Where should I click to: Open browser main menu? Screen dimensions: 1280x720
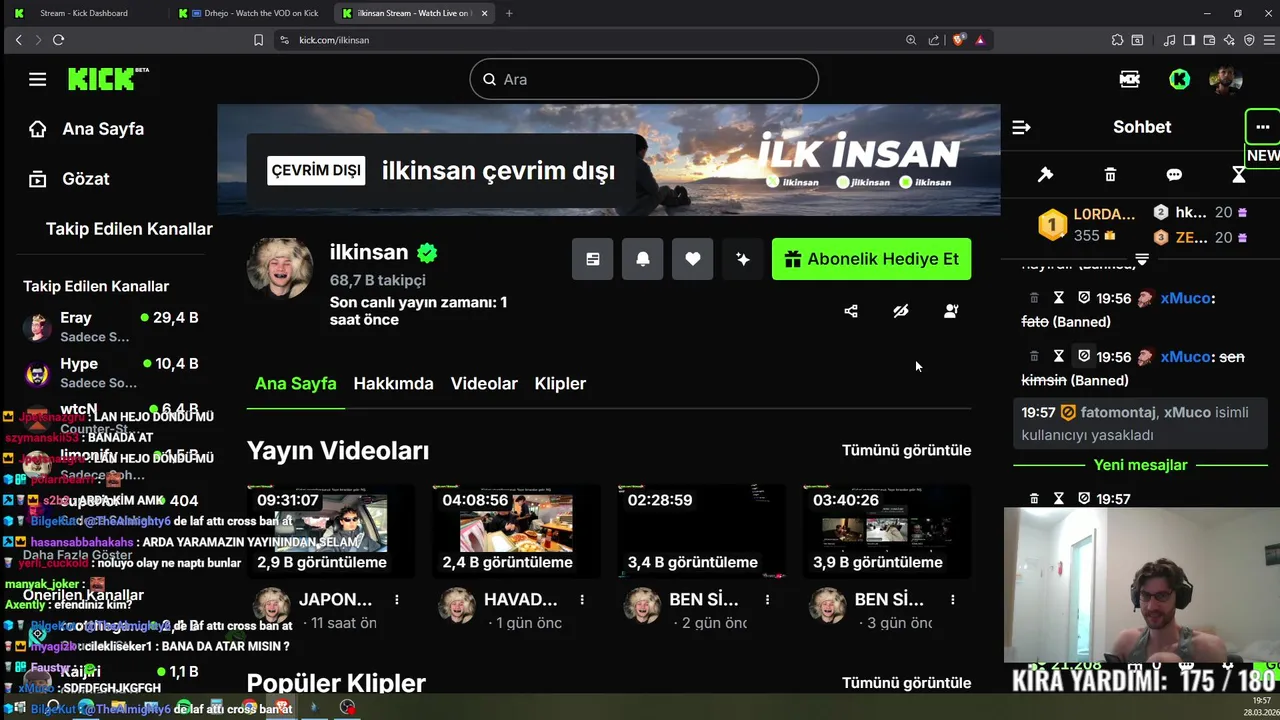tap(1268, 40)
